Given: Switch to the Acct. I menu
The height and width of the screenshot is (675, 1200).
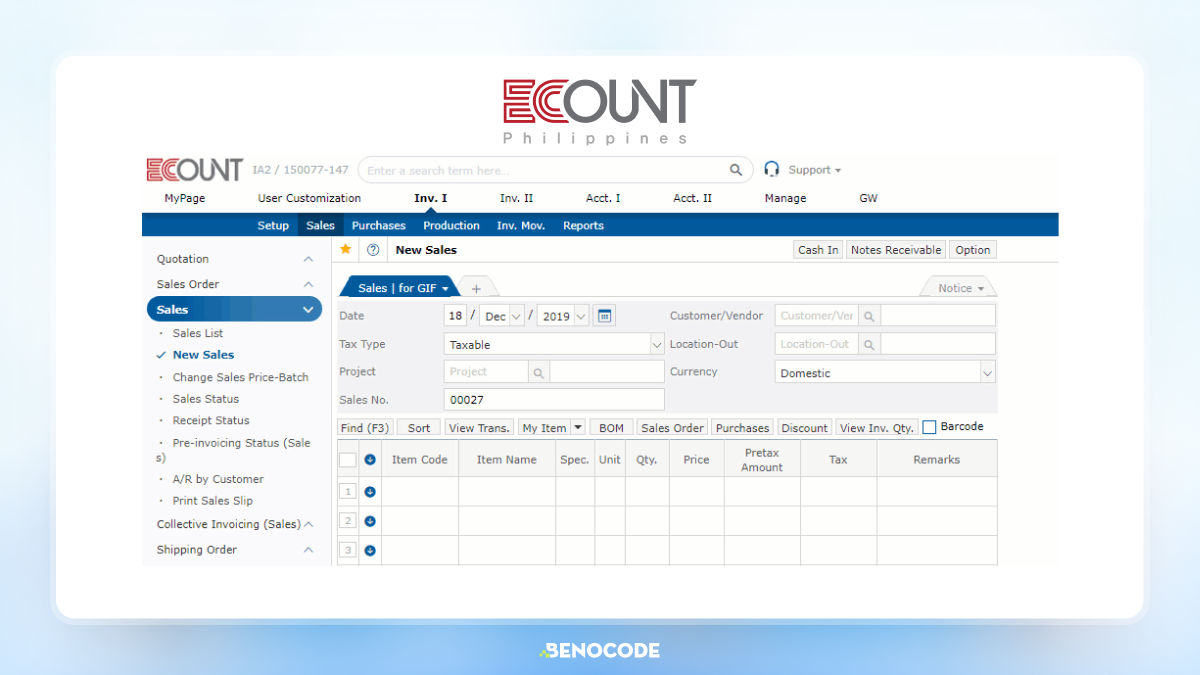Looking at the screenshot, I should 603,198.
